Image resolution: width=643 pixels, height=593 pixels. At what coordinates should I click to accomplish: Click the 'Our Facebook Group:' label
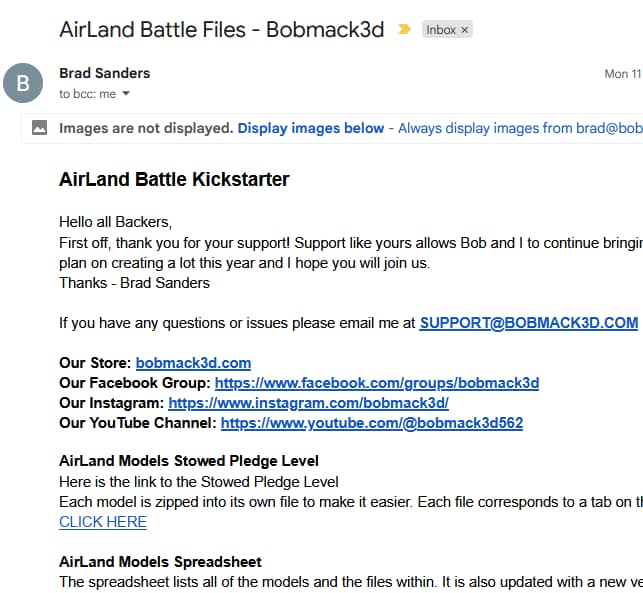[135, 383]
